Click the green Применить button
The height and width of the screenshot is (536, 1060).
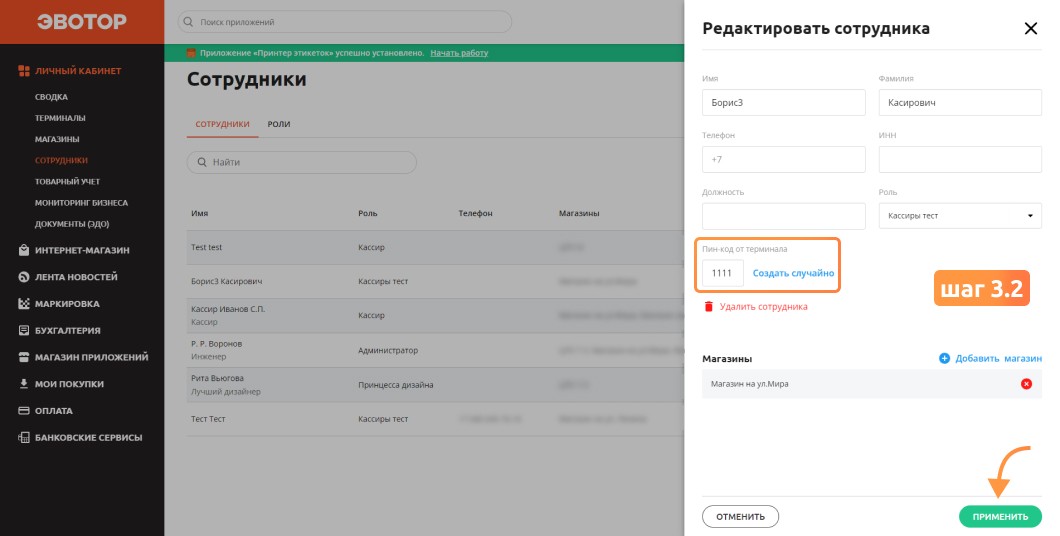point(1000,516)
